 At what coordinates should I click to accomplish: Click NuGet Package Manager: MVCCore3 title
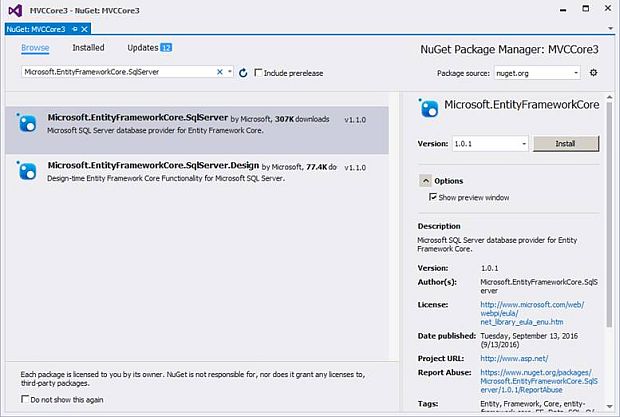[509, 49]
